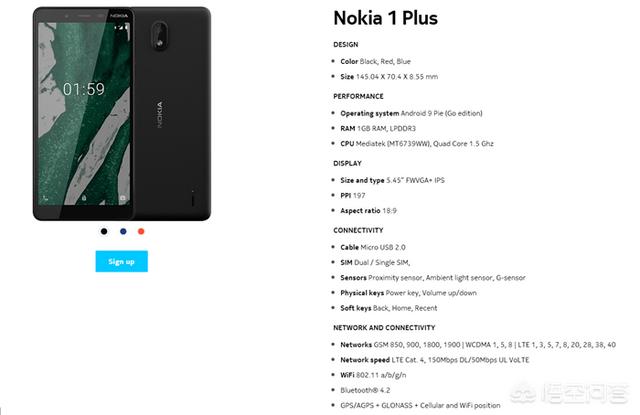Click the PERFORMANCE section heading
This screenshot has height=415, width=640.
358,96
